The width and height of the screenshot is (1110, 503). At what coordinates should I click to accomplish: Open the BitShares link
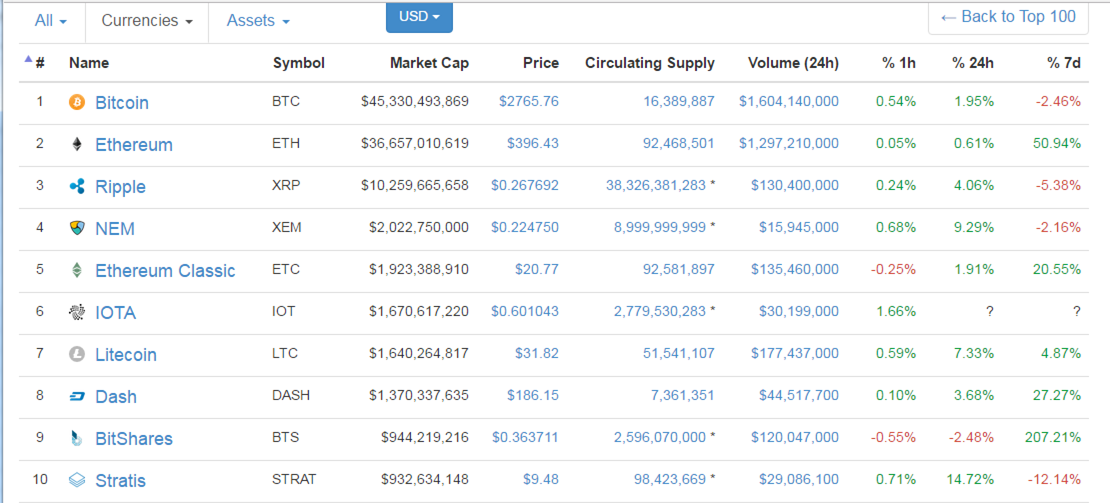point(134,439)
